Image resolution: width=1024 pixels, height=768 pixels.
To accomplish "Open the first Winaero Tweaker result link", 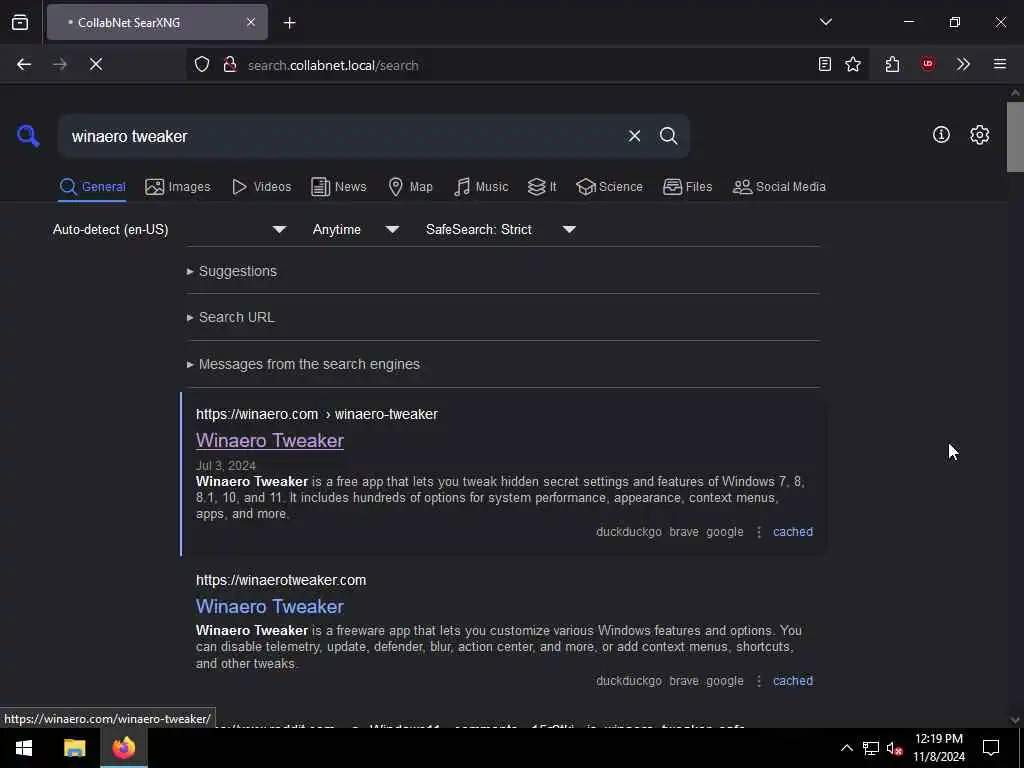I will [270, 441].
